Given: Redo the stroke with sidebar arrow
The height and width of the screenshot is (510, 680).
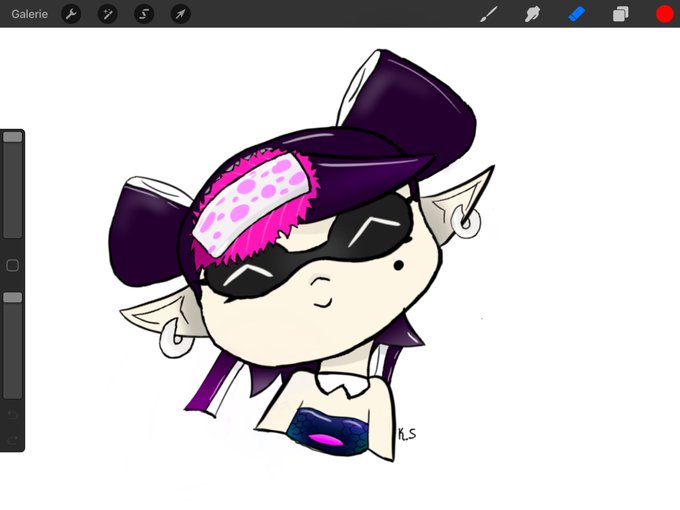Looking at the screenshot, I should click(13, 441).
